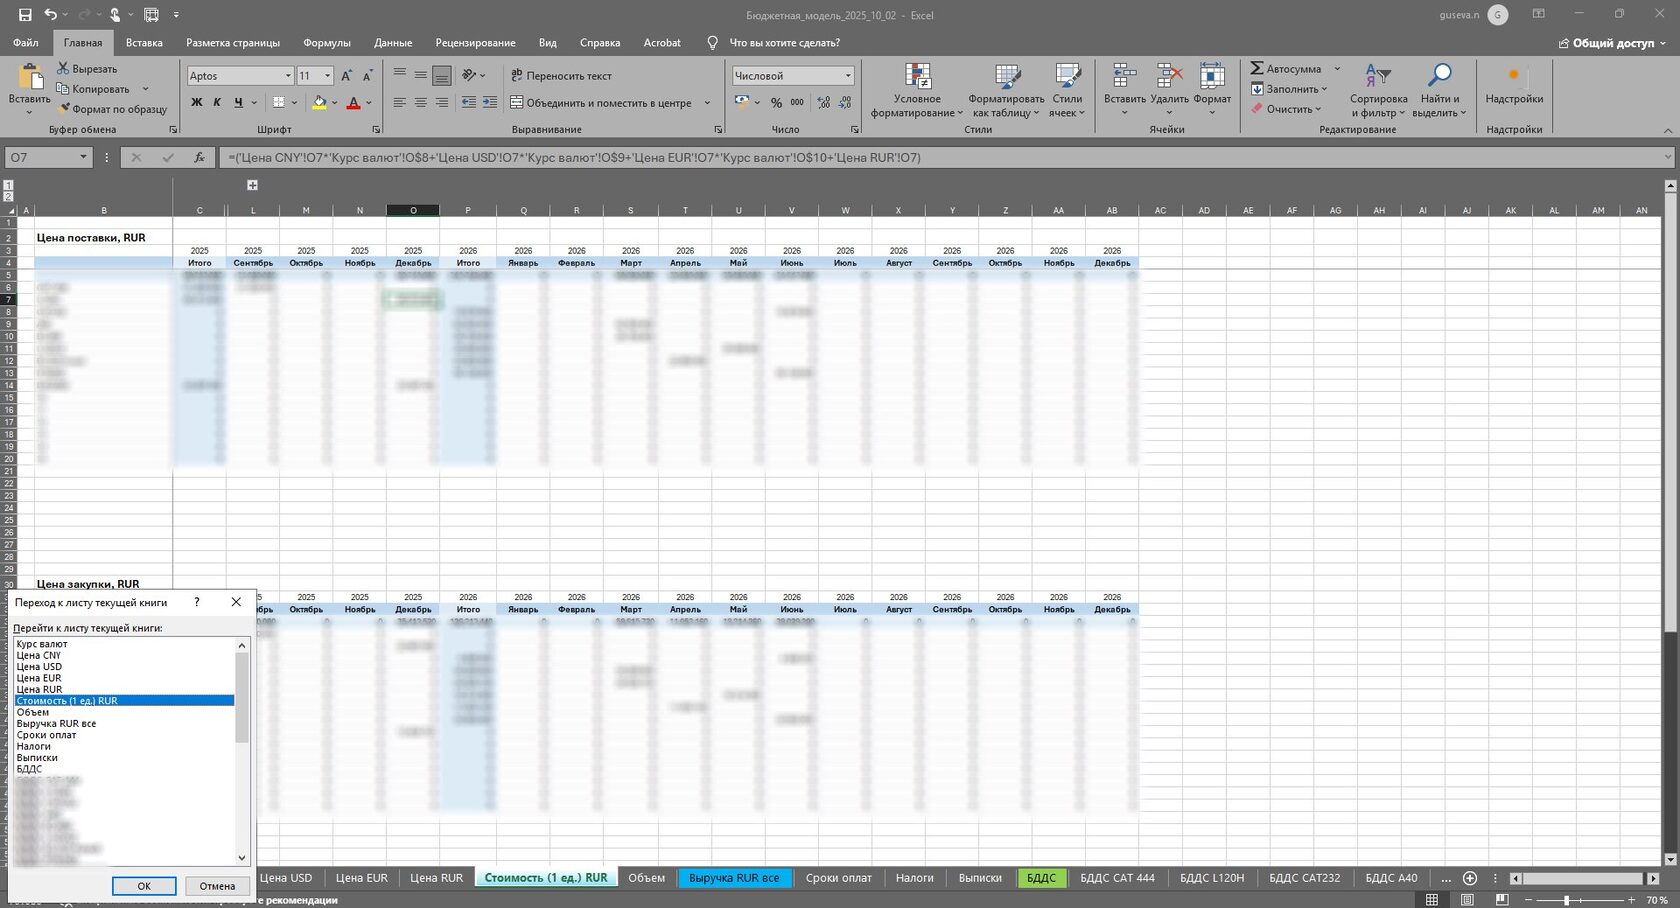Toggle underline formatting (Ч)
Screen dimensions: 1680x908
238,102
